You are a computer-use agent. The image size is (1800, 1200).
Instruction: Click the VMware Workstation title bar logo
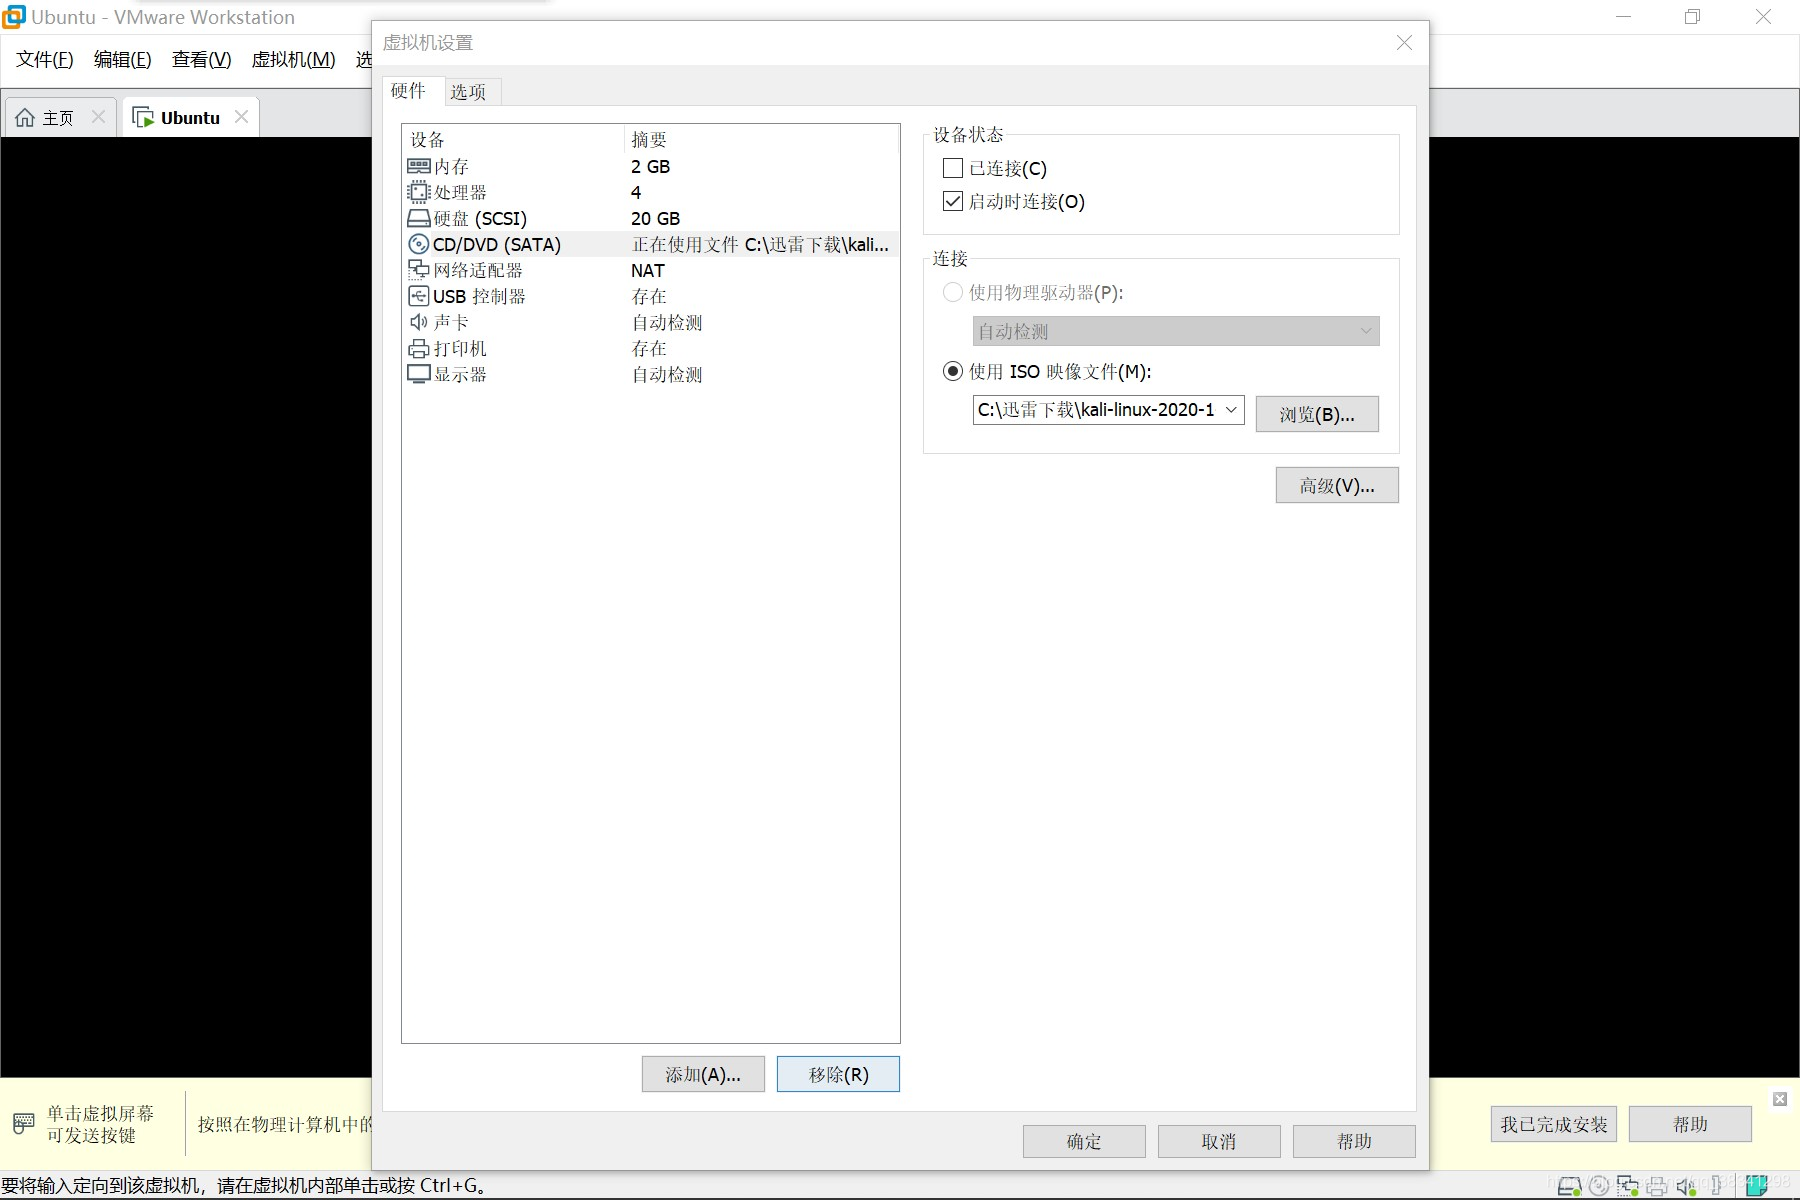(14, 17)
